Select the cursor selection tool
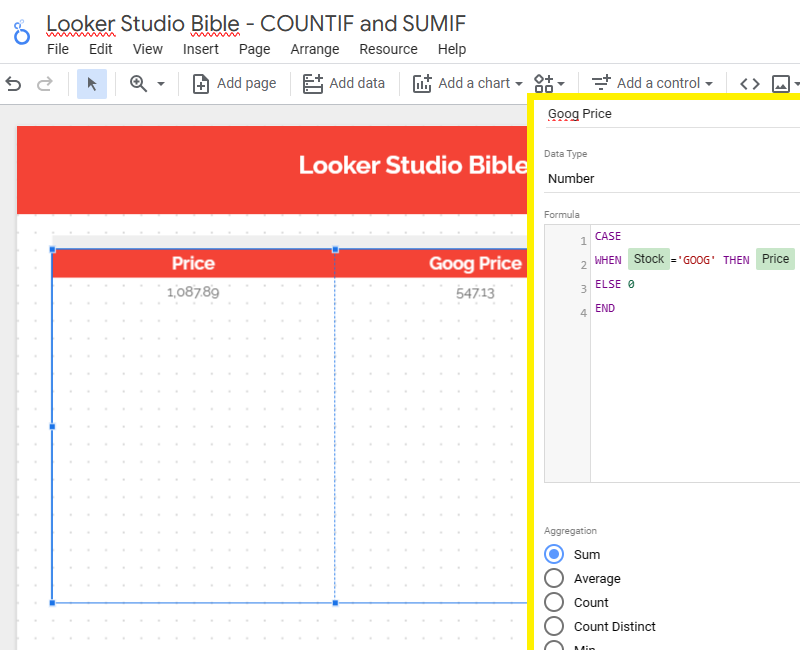The image size is (800, 650). (x=91, y=84)
